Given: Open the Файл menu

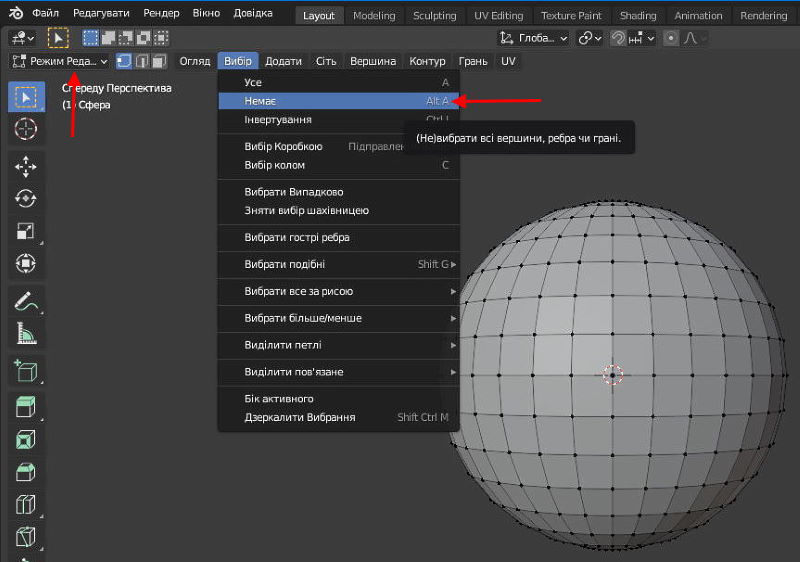Looking at the screenshot, I should [x=45, y=13].
